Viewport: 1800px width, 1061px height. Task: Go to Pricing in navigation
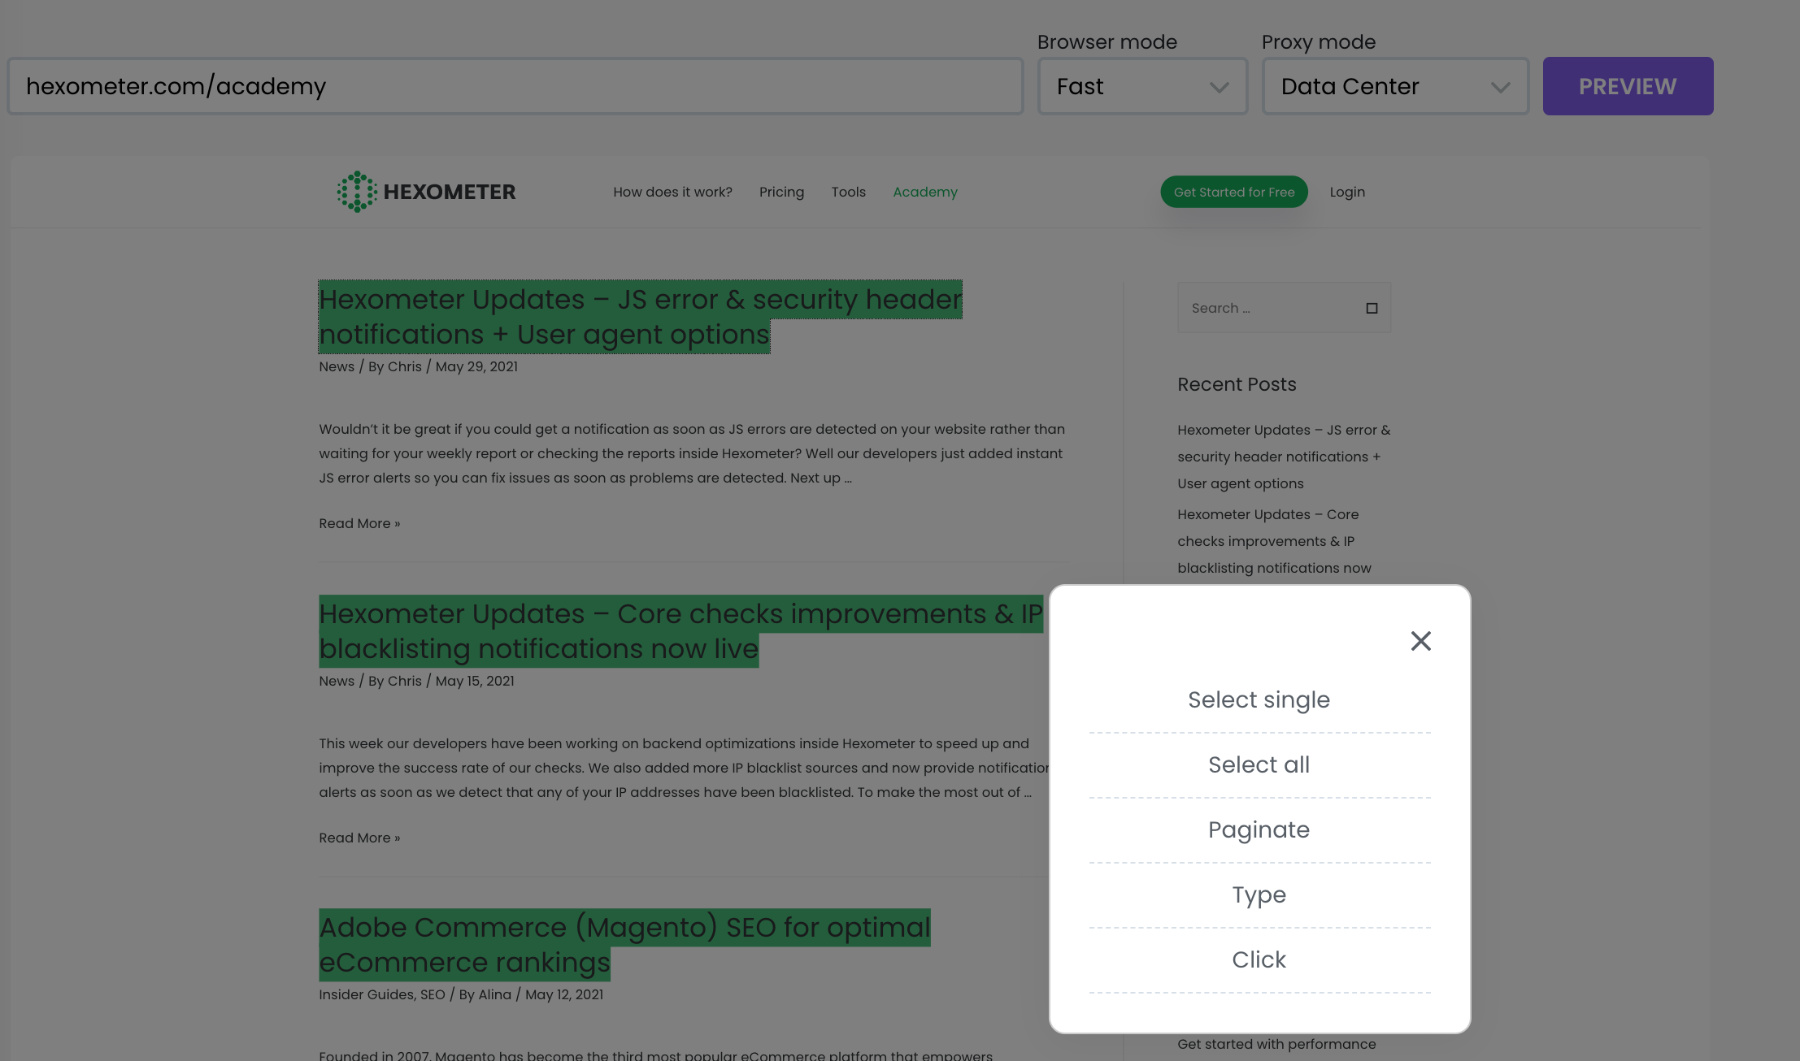pyautogui.click(x=781, y=192)
